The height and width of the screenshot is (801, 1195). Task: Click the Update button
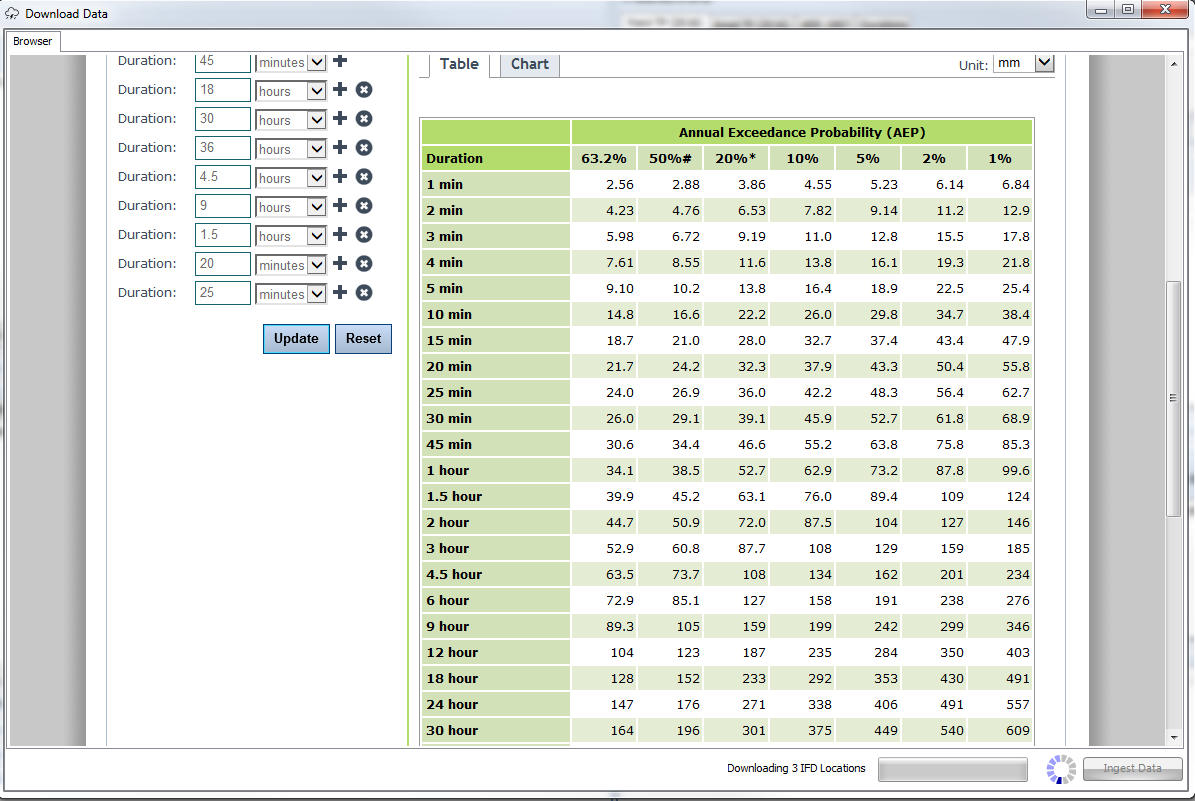[x=296, y=338]
